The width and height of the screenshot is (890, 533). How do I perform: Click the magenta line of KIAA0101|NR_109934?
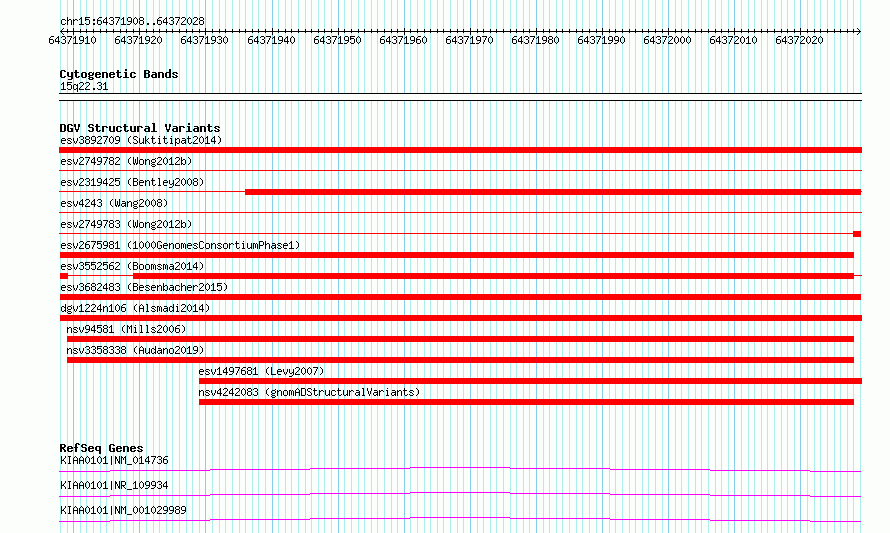pos(460,494)
